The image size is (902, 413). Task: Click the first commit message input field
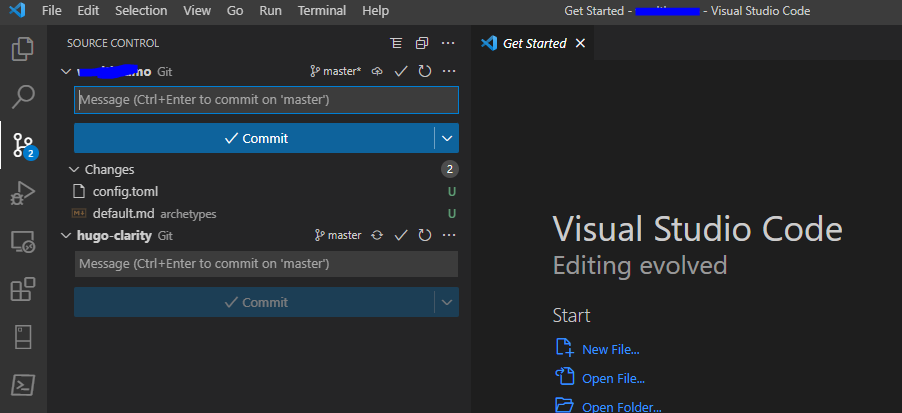[x=266, y=100]
